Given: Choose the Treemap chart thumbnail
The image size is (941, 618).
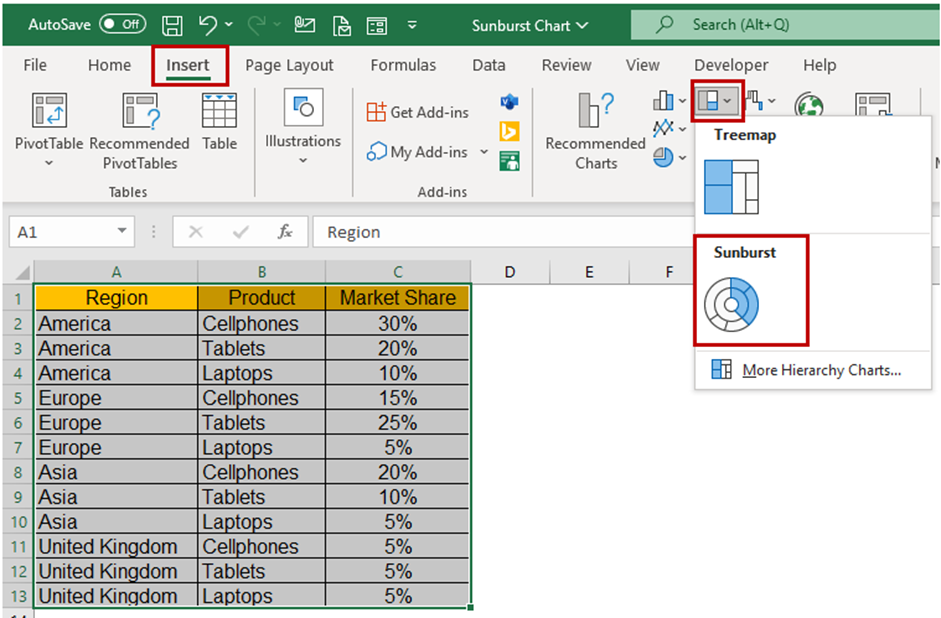Looking at the screenshot, I should click(731, 187).
